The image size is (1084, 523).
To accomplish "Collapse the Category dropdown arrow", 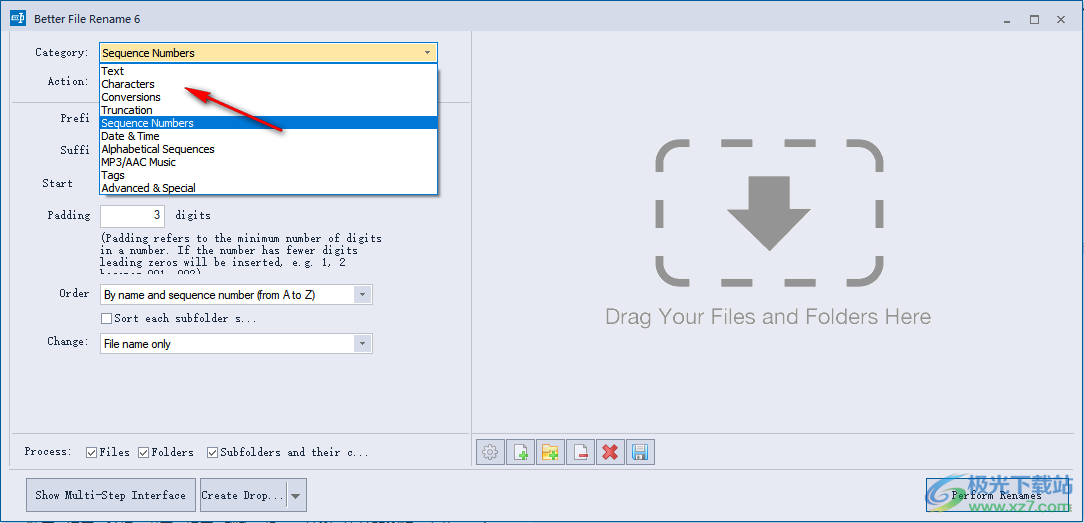I will [x=427, y=53].
